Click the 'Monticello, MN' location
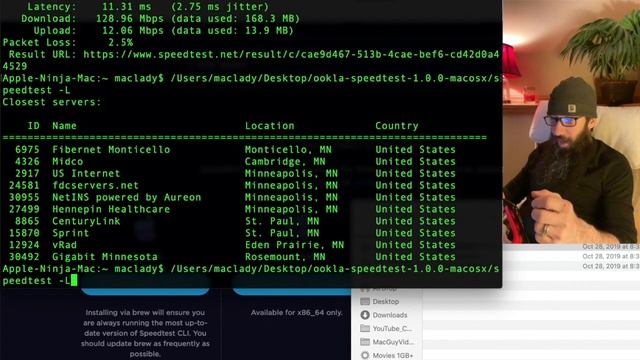This screenshot has width=640, height=360. [x=288, y=150]
